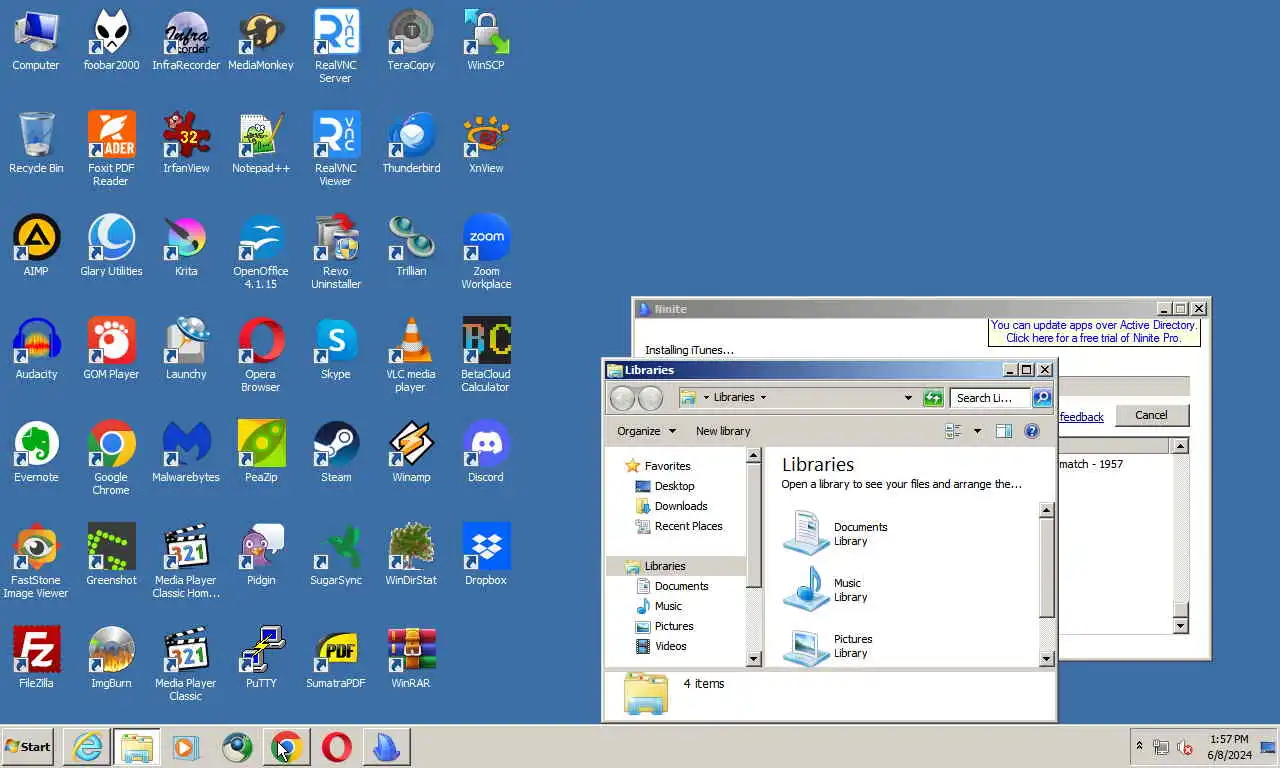Click the Greenshot desktop icon

(111, 556)
